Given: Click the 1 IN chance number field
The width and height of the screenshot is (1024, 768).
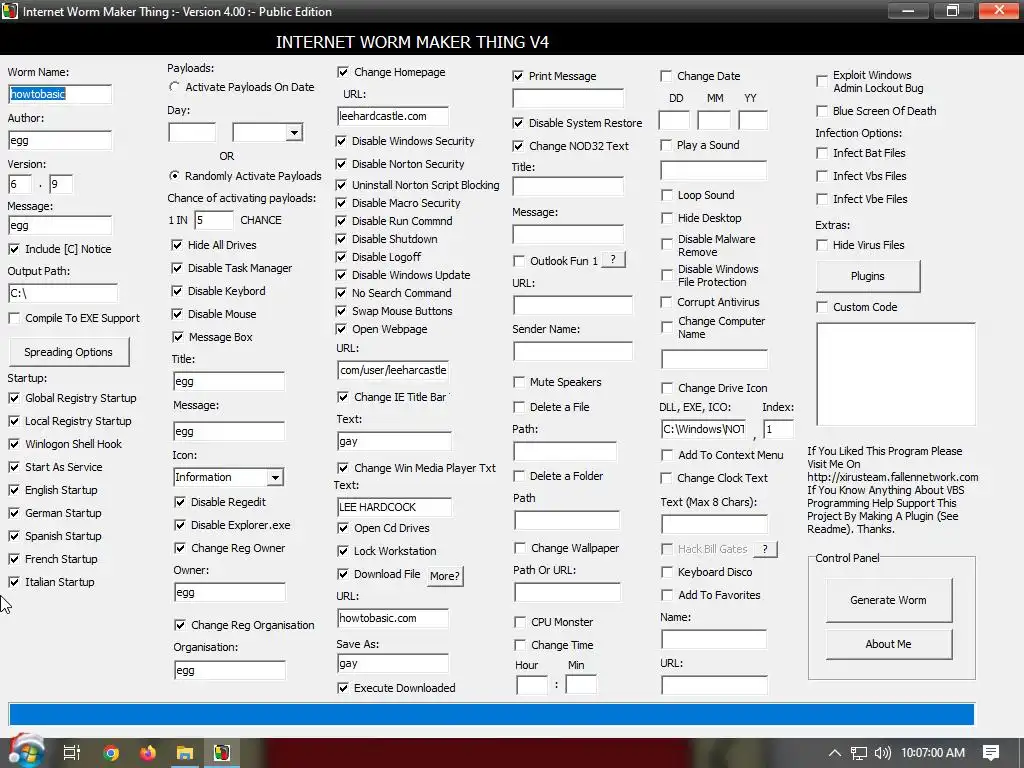Looking at the screenshot, I should click(x=214, y=220).
